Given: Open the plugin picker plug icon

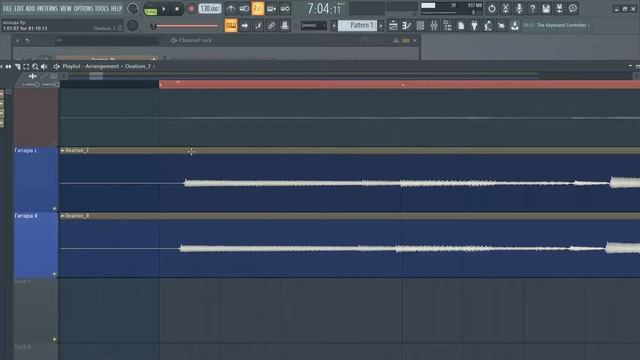Looking at the screenshot, I should pos(474,26).
